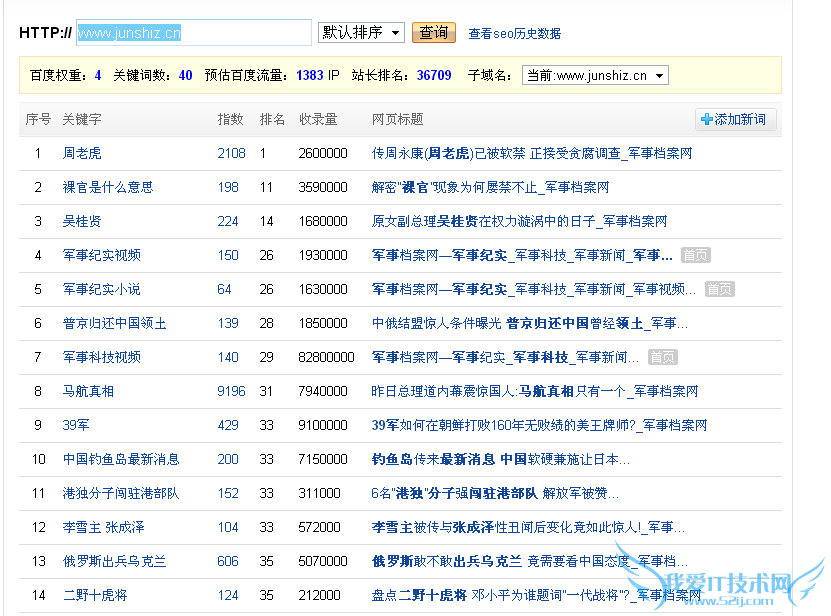The width and height of the screenshot is (831, 616).
Task: Click the 收录量 column header
Action: click(x=318, y=119)
